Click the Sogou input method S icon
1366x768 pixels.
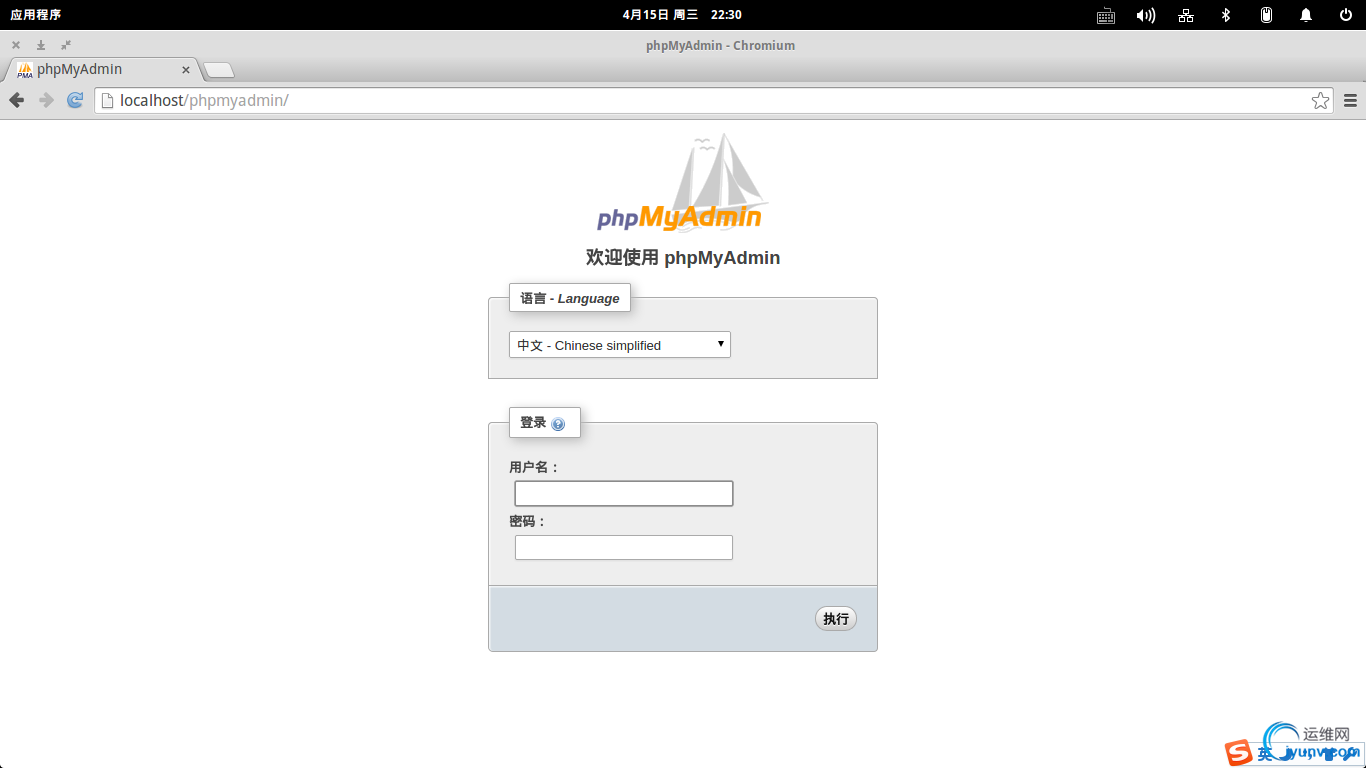(1240, 752)
